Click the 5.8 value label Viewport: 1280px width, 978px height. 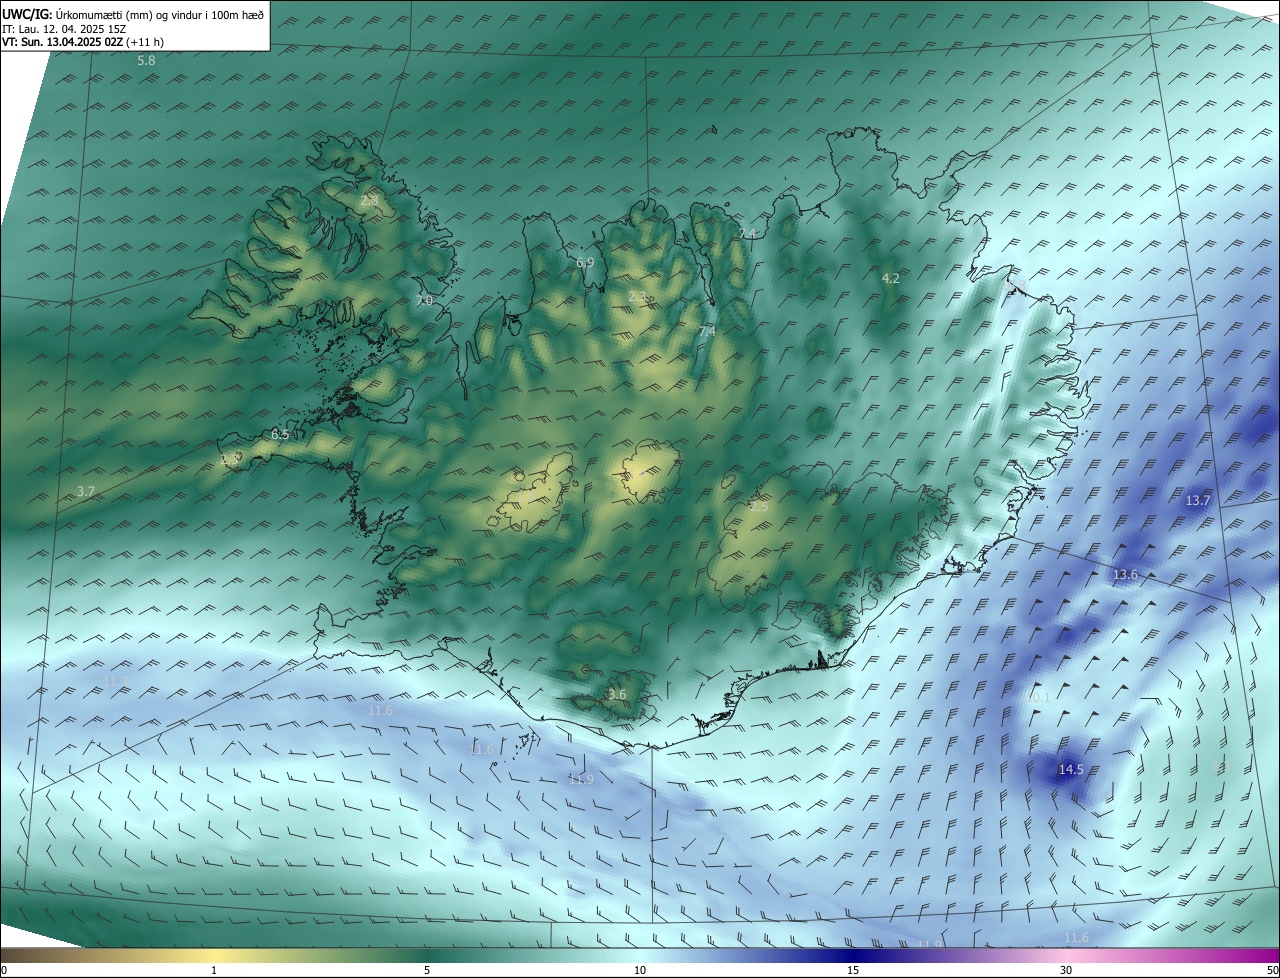pos(146,61)
